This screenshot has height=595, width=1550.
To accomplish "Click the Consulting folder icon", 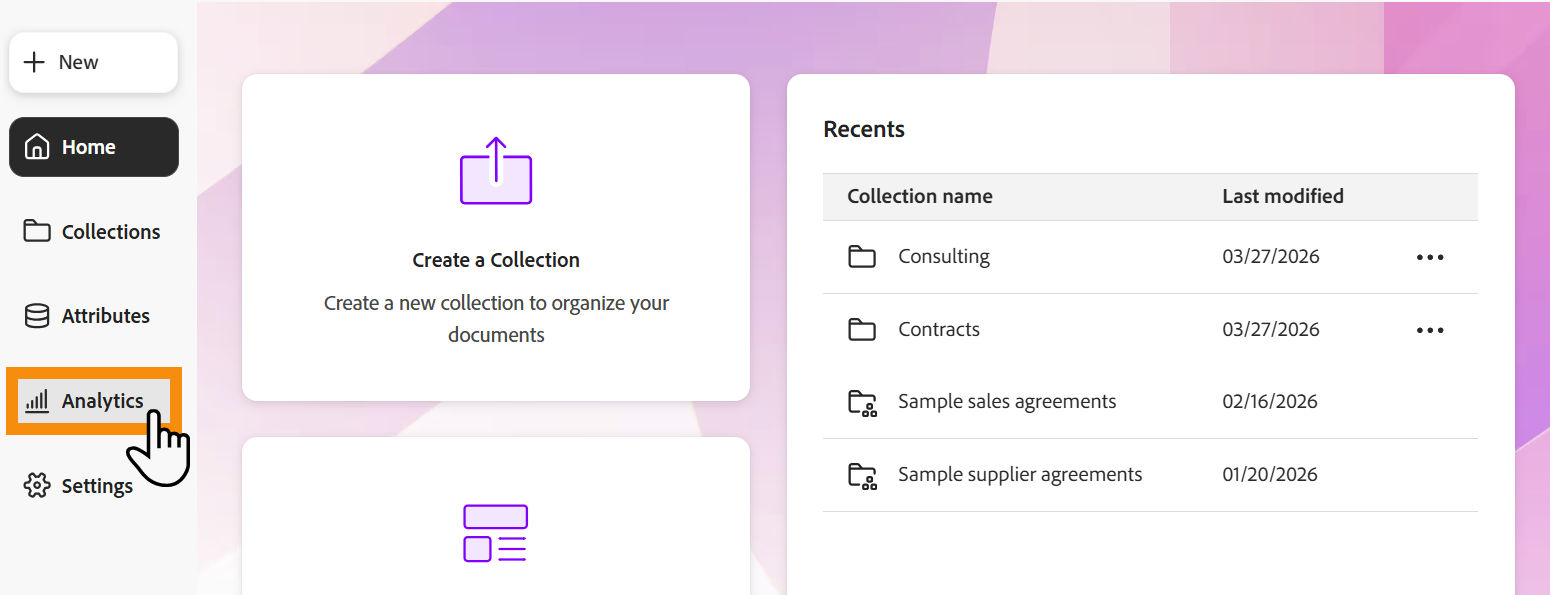I will pos(862,257).
